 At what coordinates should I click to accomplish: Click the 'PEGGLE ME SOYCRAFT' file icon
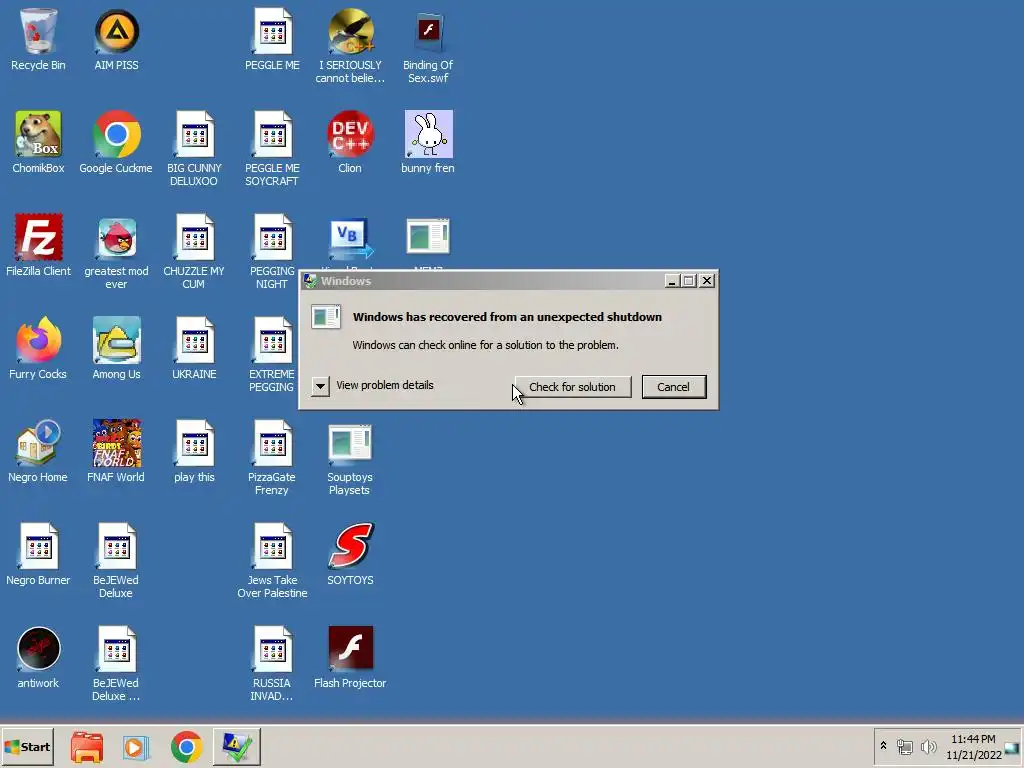[x=272, y=149]
